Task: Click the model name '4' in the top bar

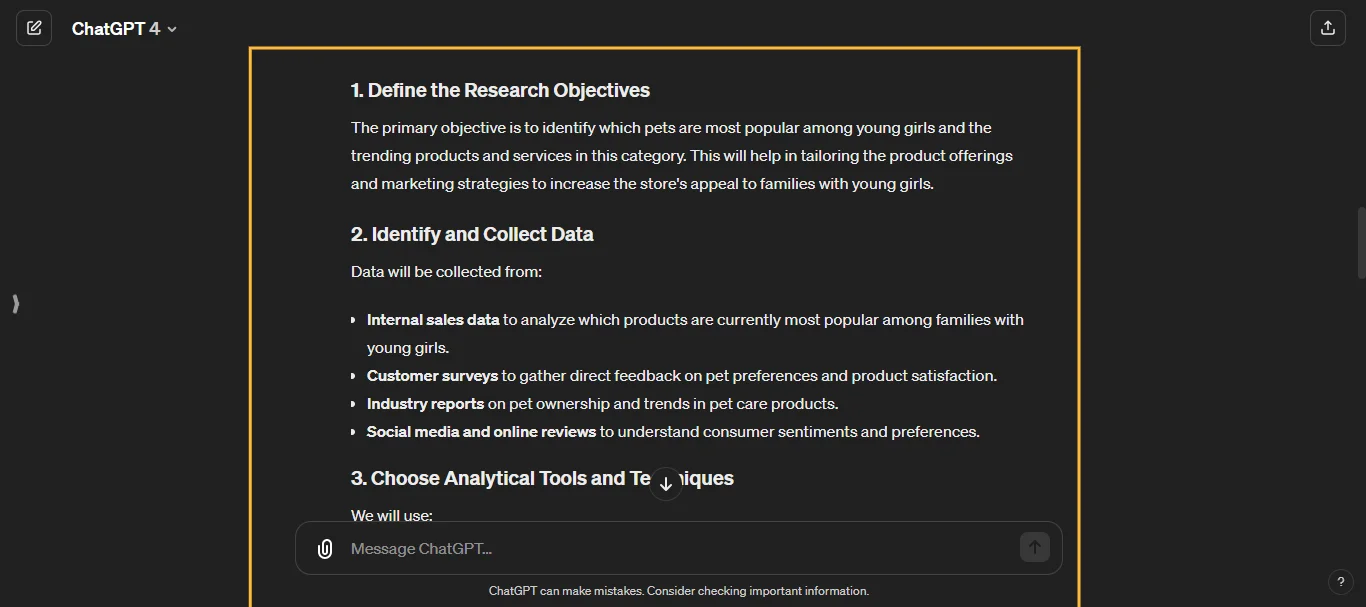Action: click(154, 28)
